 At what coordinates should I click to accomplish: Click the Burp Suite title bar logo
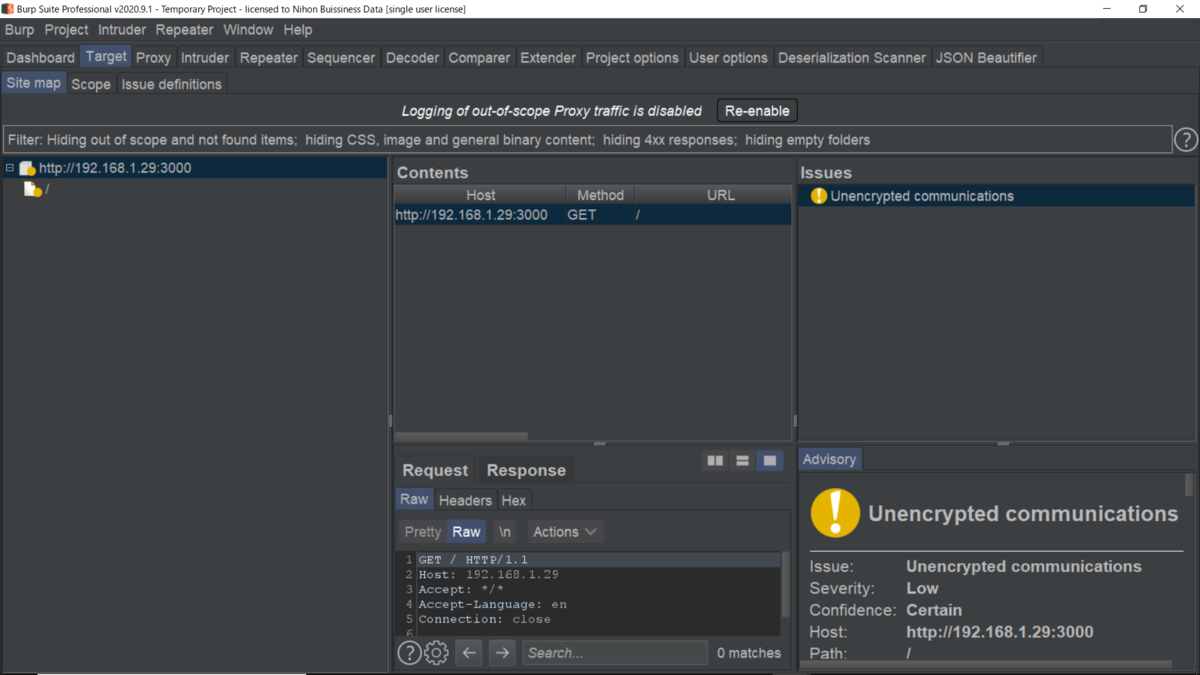point(8,9)
